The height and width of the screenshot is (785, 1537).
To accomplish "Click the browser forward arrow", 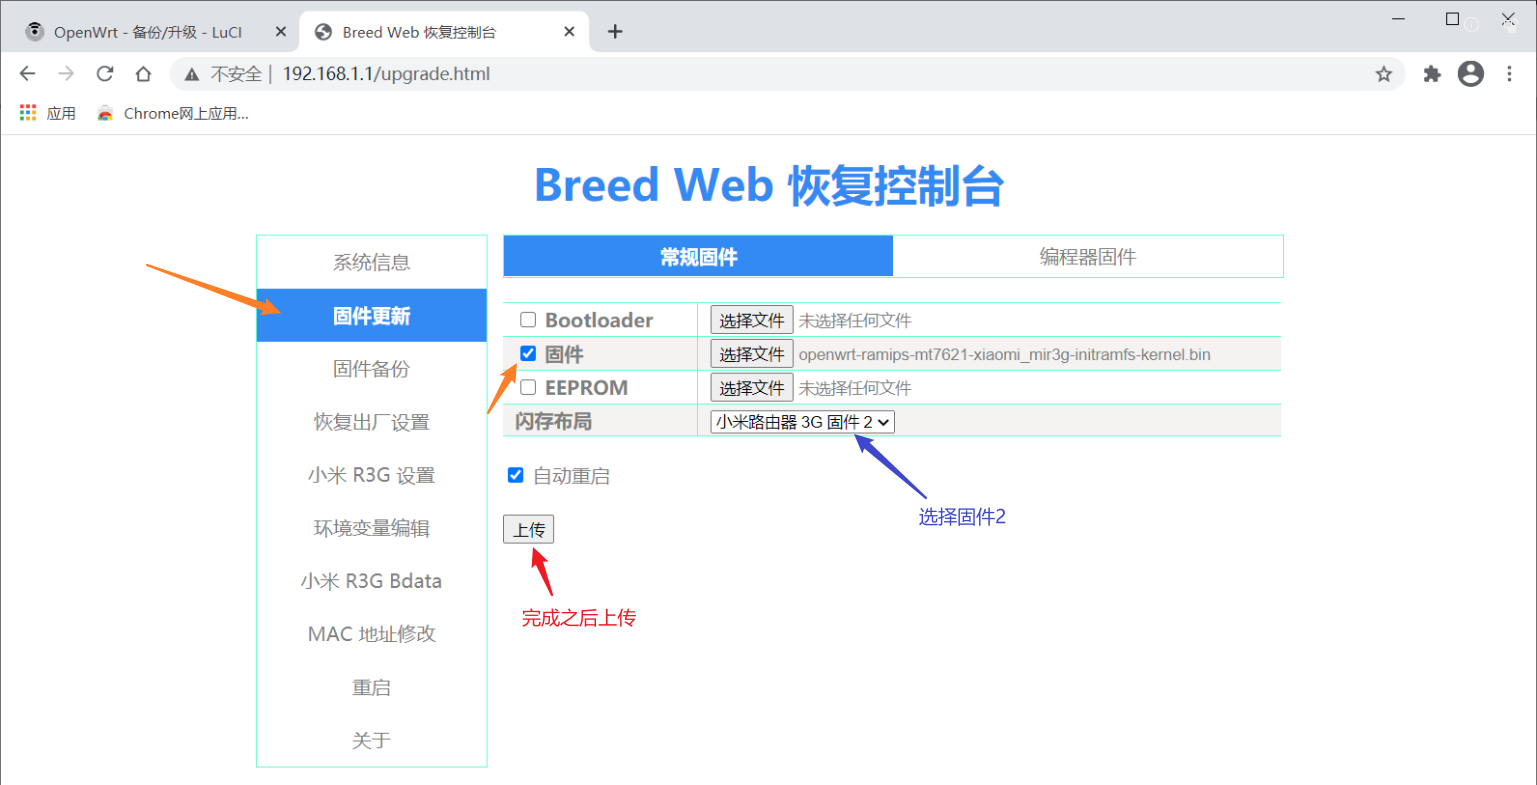I will point(66,74).
